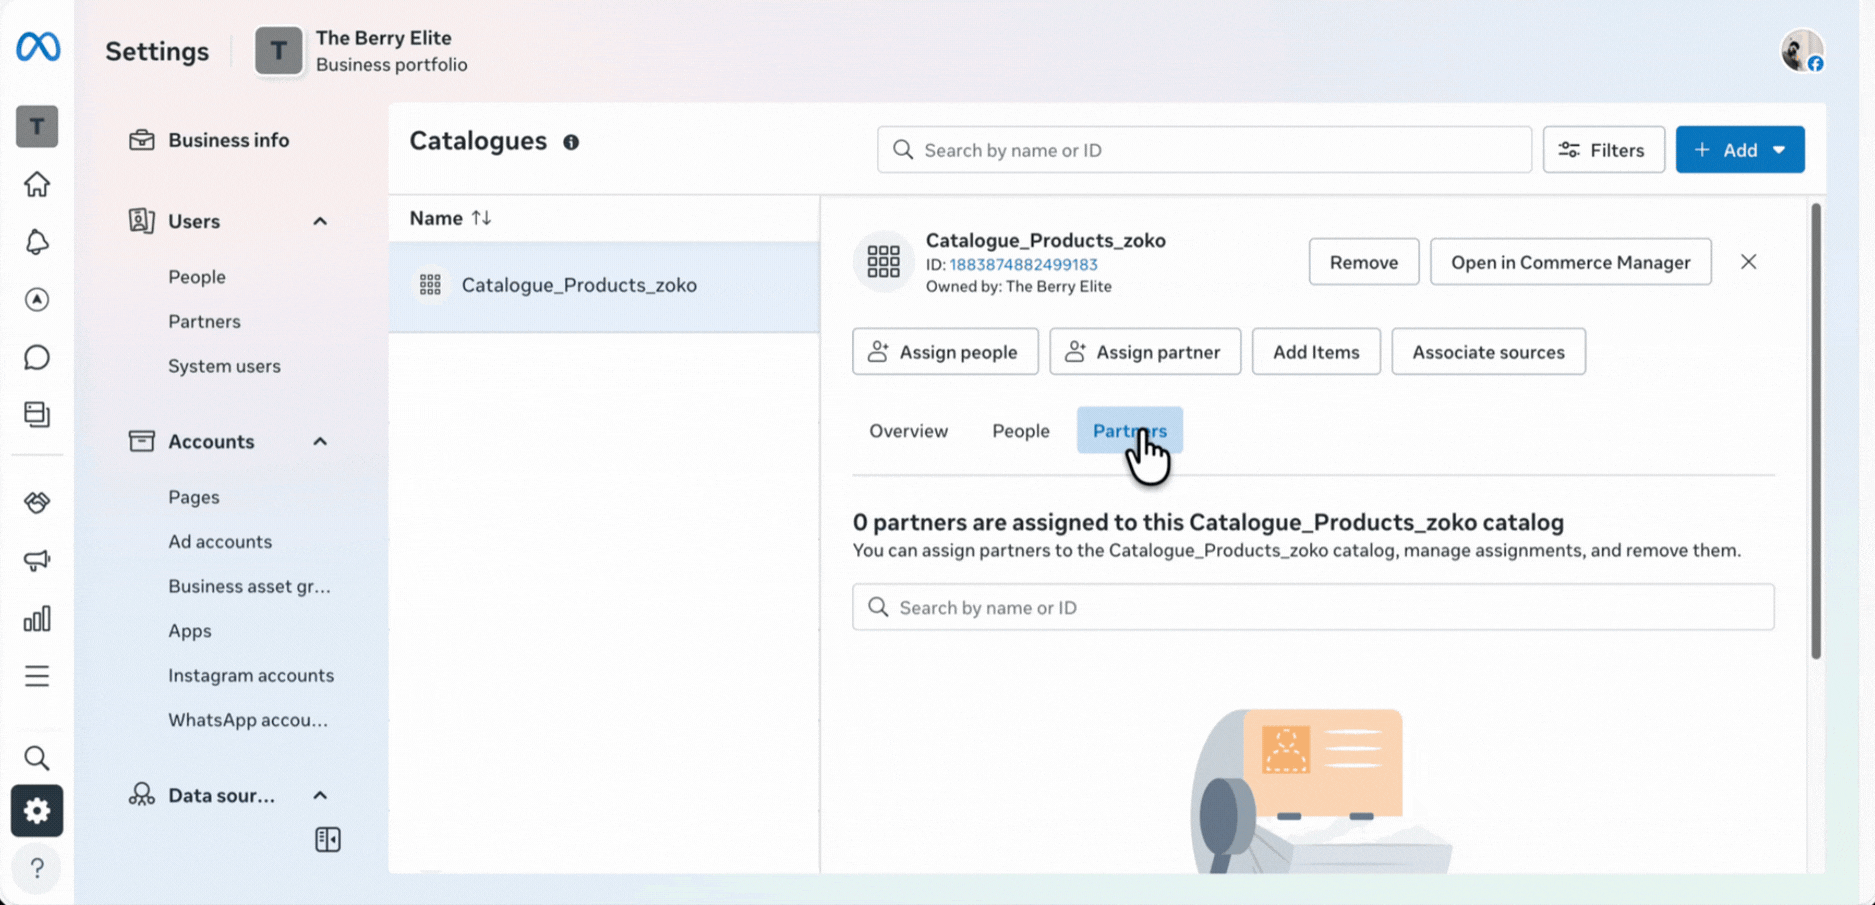Collapse the settings sidebar panel icon
The height and width of the screenshot is (905, 1875).
click(x=328, y=839)
